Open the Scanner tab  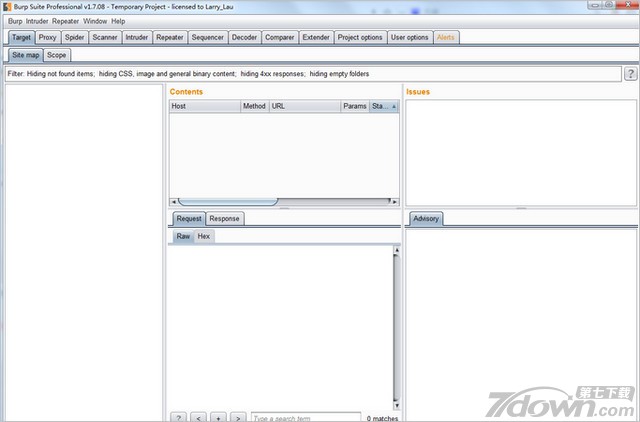(x=105, y=38)
